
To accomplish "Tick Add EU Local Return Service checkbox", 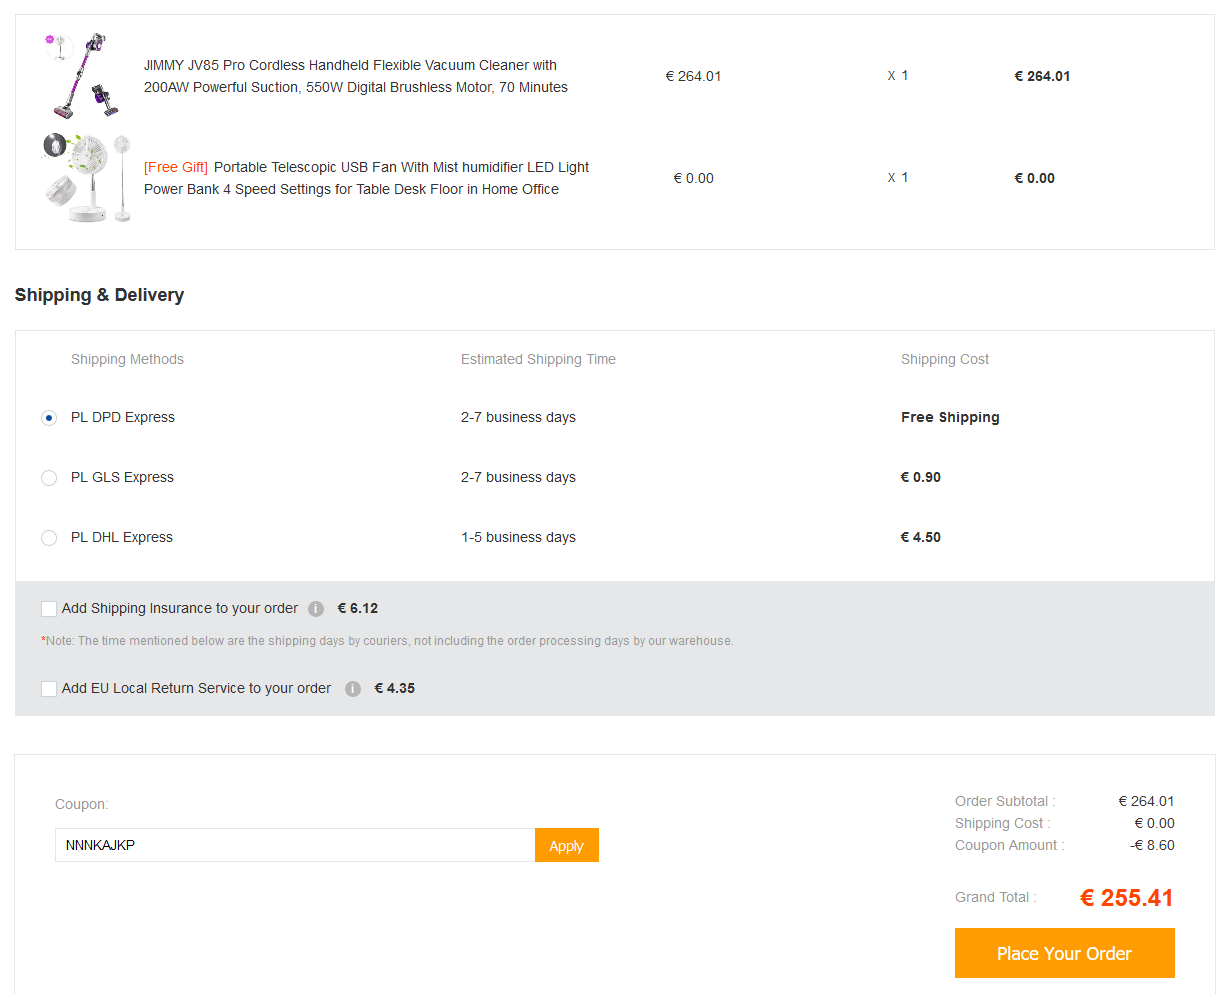I will click(49, 689).
